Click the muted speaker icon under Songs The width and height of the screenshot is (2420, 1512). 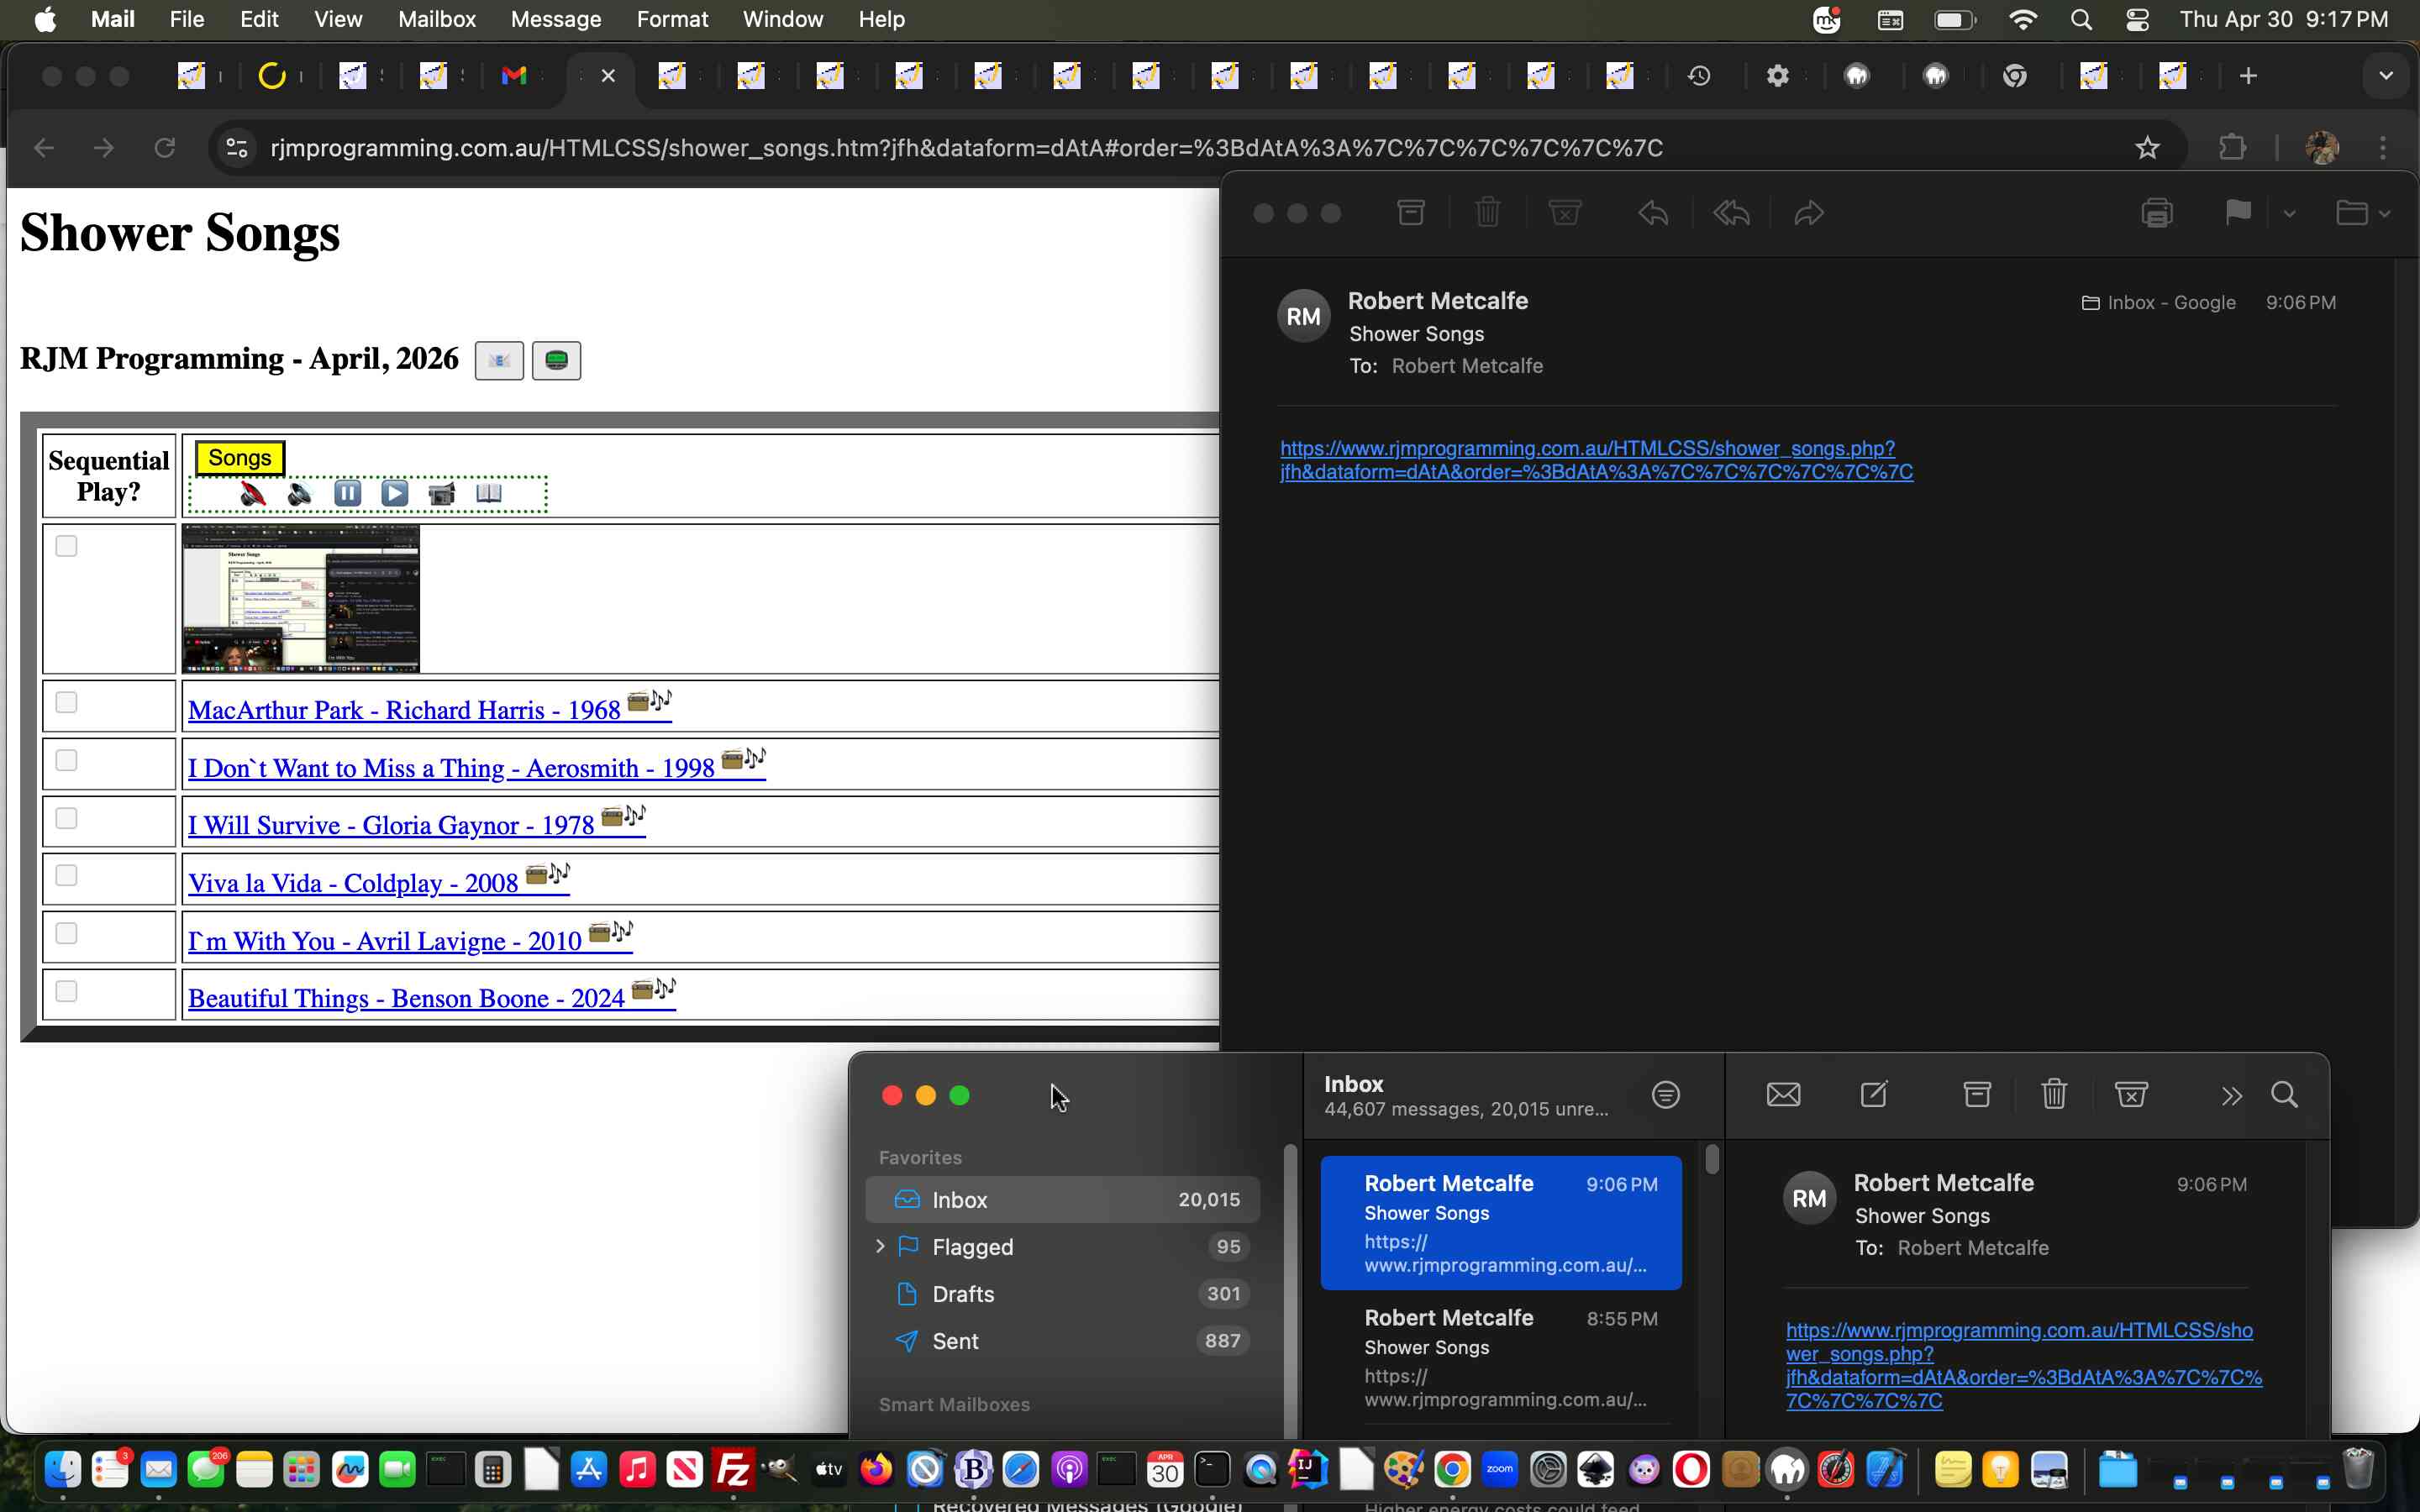click(253, 494)
